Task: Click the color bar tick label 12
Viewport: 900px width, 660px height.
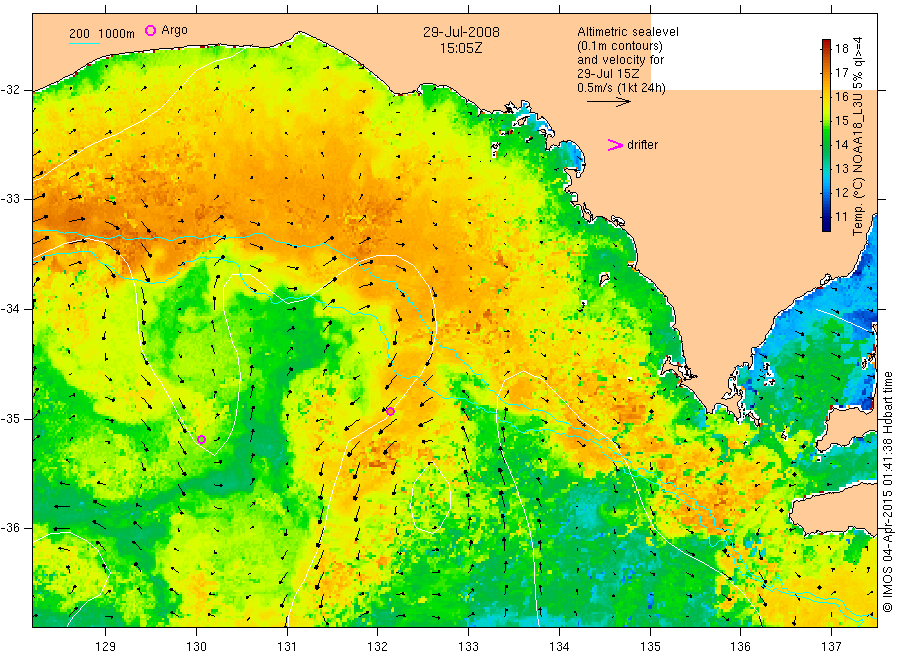Action: point(841,193)
